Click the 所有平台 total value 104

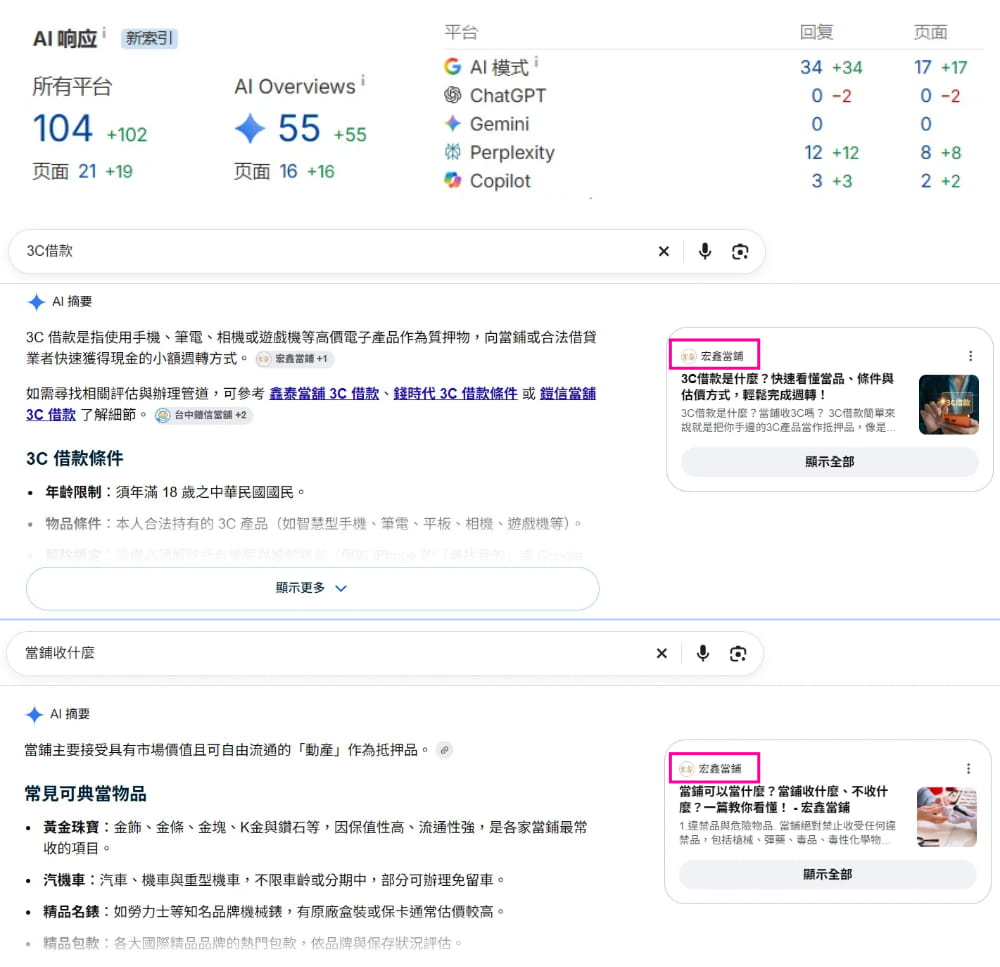[x=63, y=128]
